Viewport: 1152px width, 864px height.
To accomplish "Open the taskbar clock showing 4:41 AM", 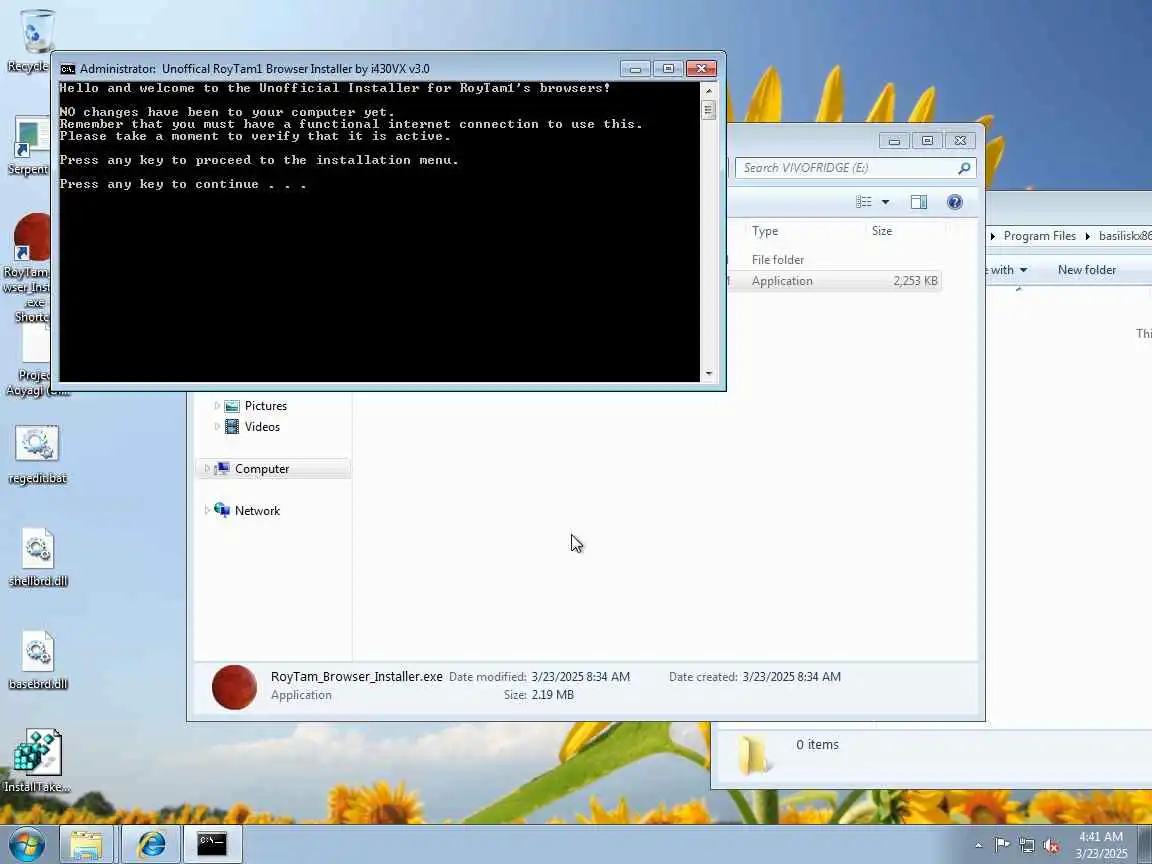I will (1101, 845).
